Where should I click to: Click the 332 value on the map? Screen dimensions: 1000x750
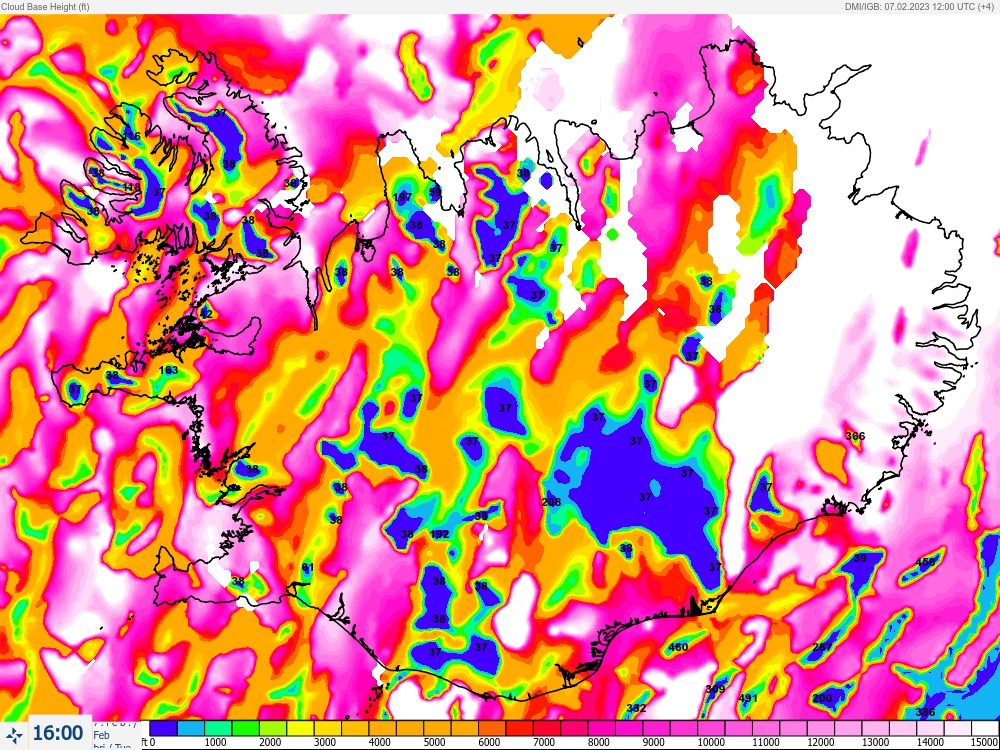tap(636, 708)
